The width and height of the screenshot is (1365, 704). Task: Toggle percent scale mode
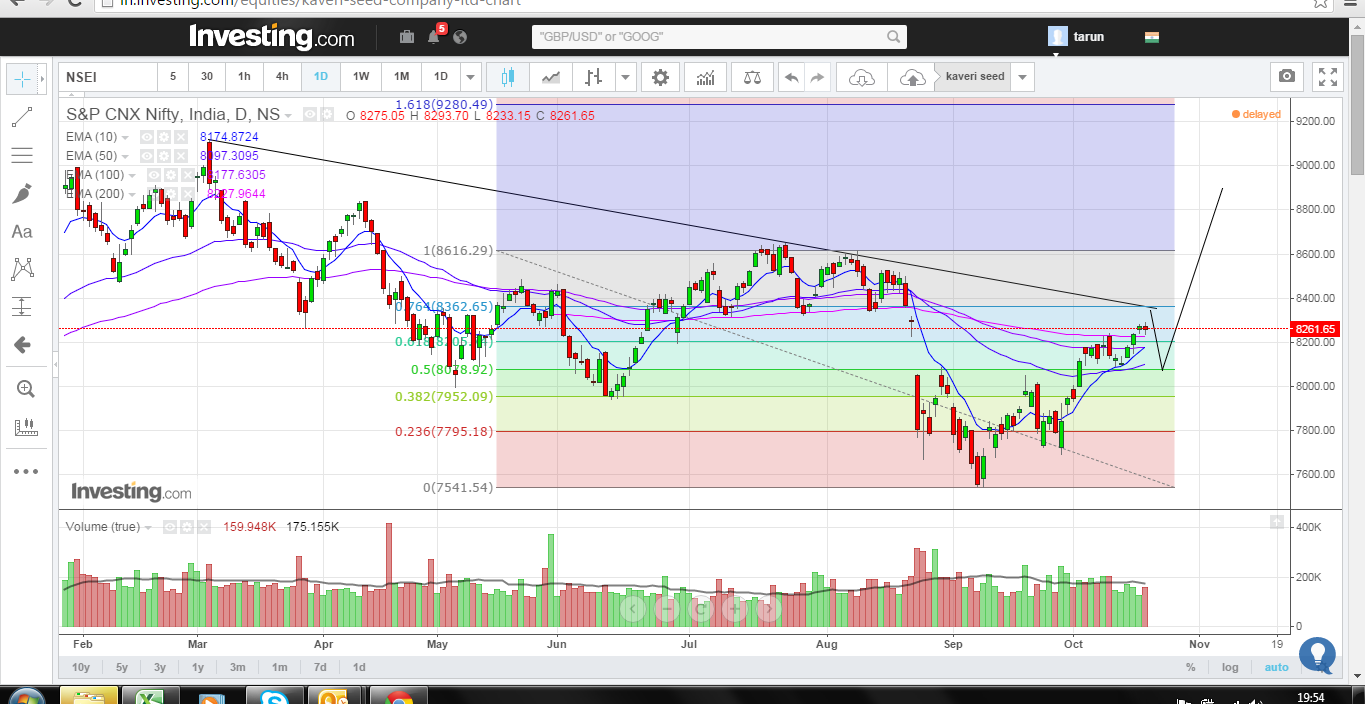click(x=1191, y=667)
